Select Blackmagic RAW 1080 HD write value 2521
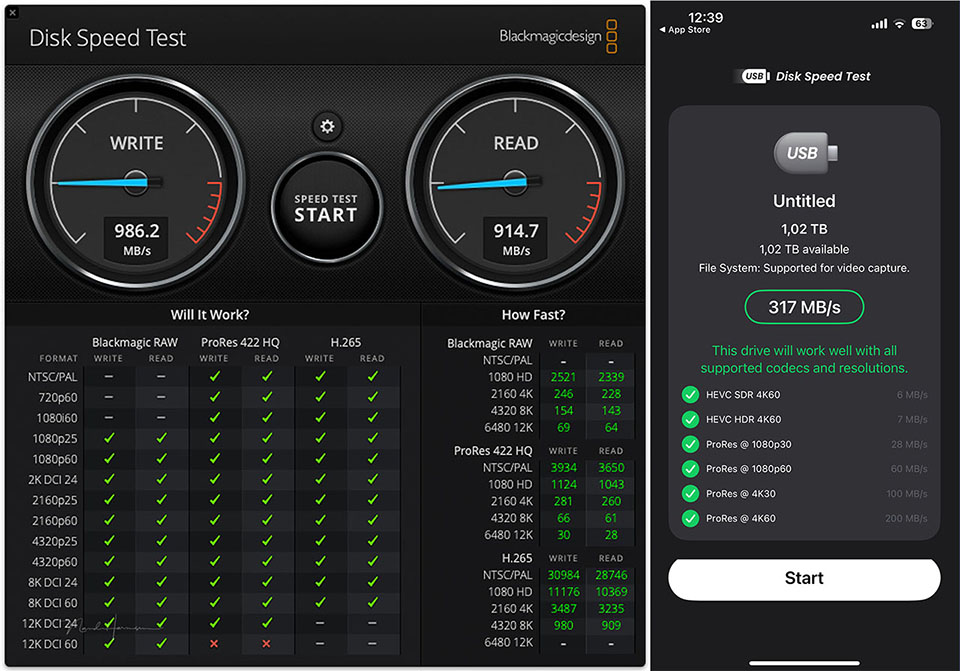This screenshot has height=671, width=960. [x=563, y=377]
